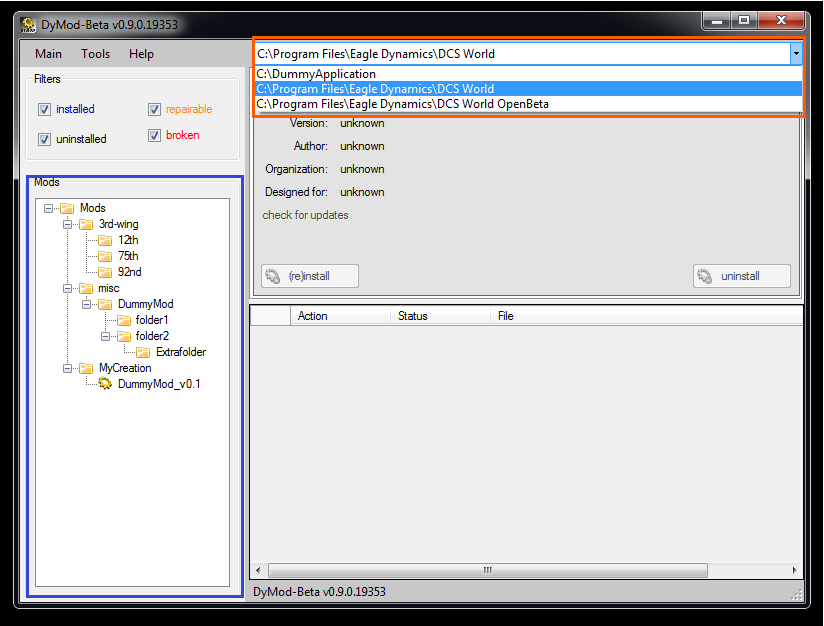Click the DummyMod folder icon
The image size is (824, 626).
tap(106, 304)
